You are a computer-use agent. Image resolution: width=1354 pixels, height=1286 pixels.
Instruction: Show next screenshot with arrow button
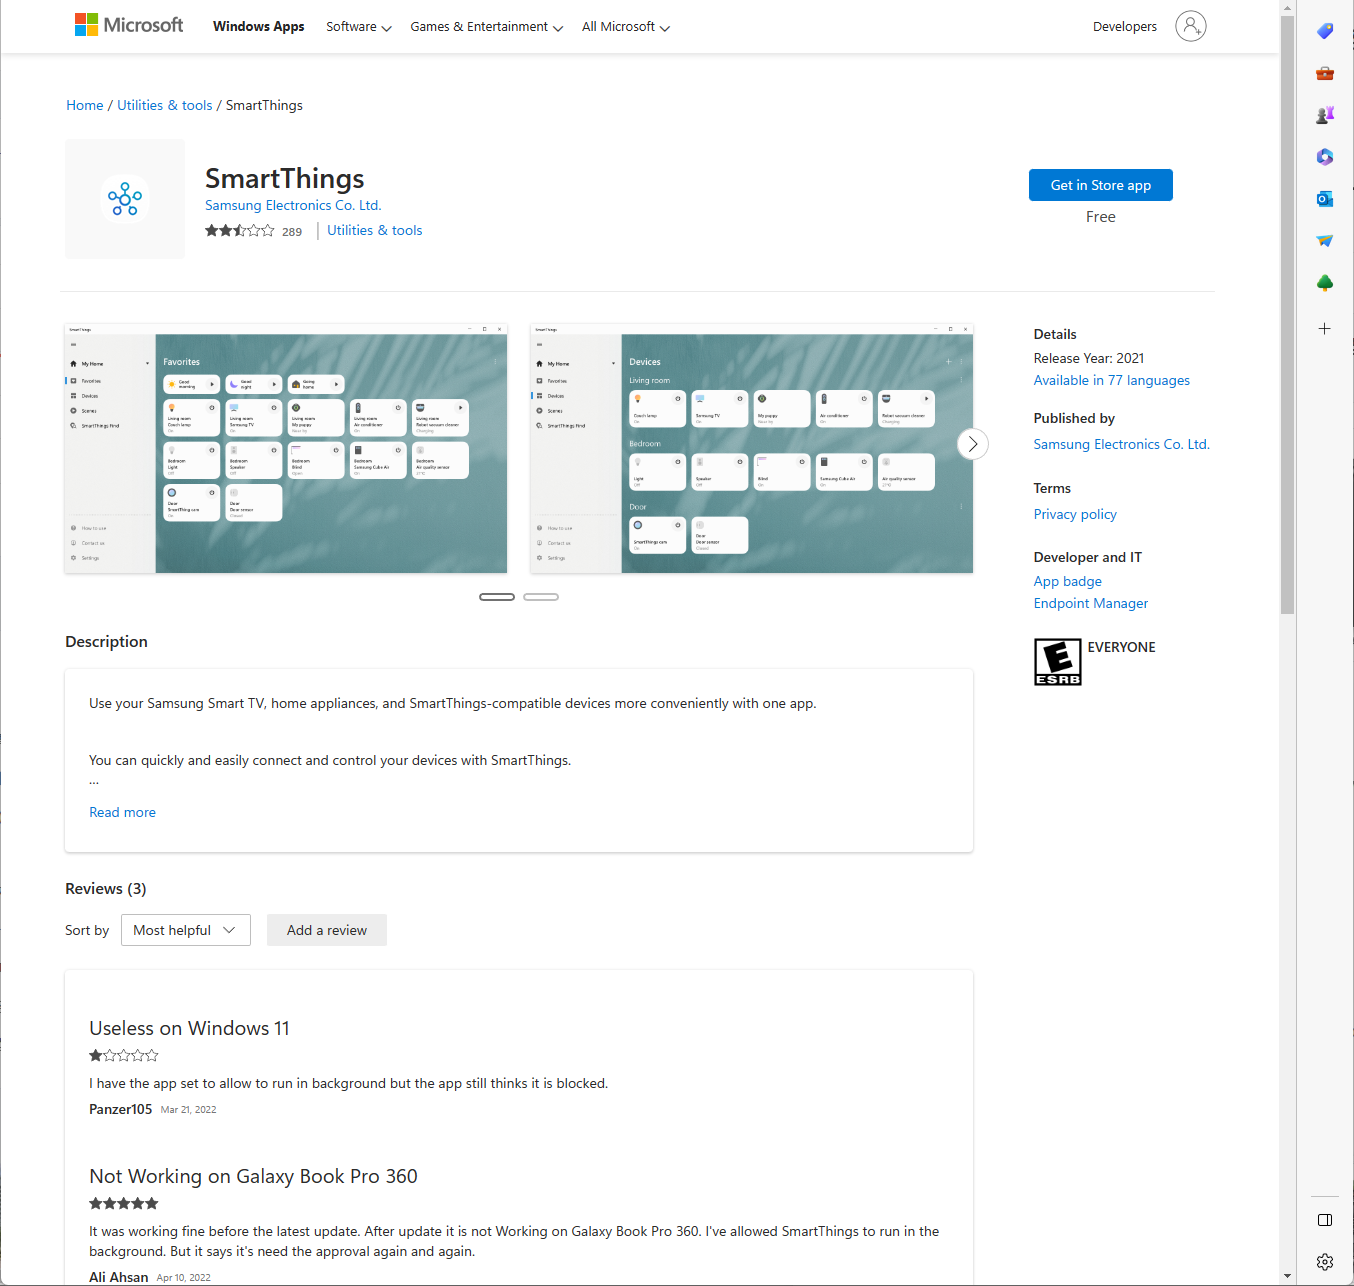pos(973,444)
